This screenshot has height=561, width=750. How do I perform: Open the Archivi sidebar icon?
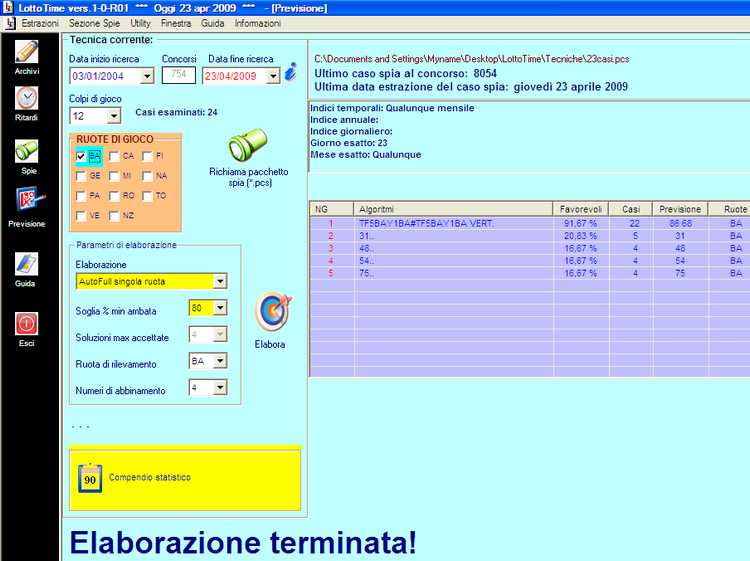[x=26, y=52]
